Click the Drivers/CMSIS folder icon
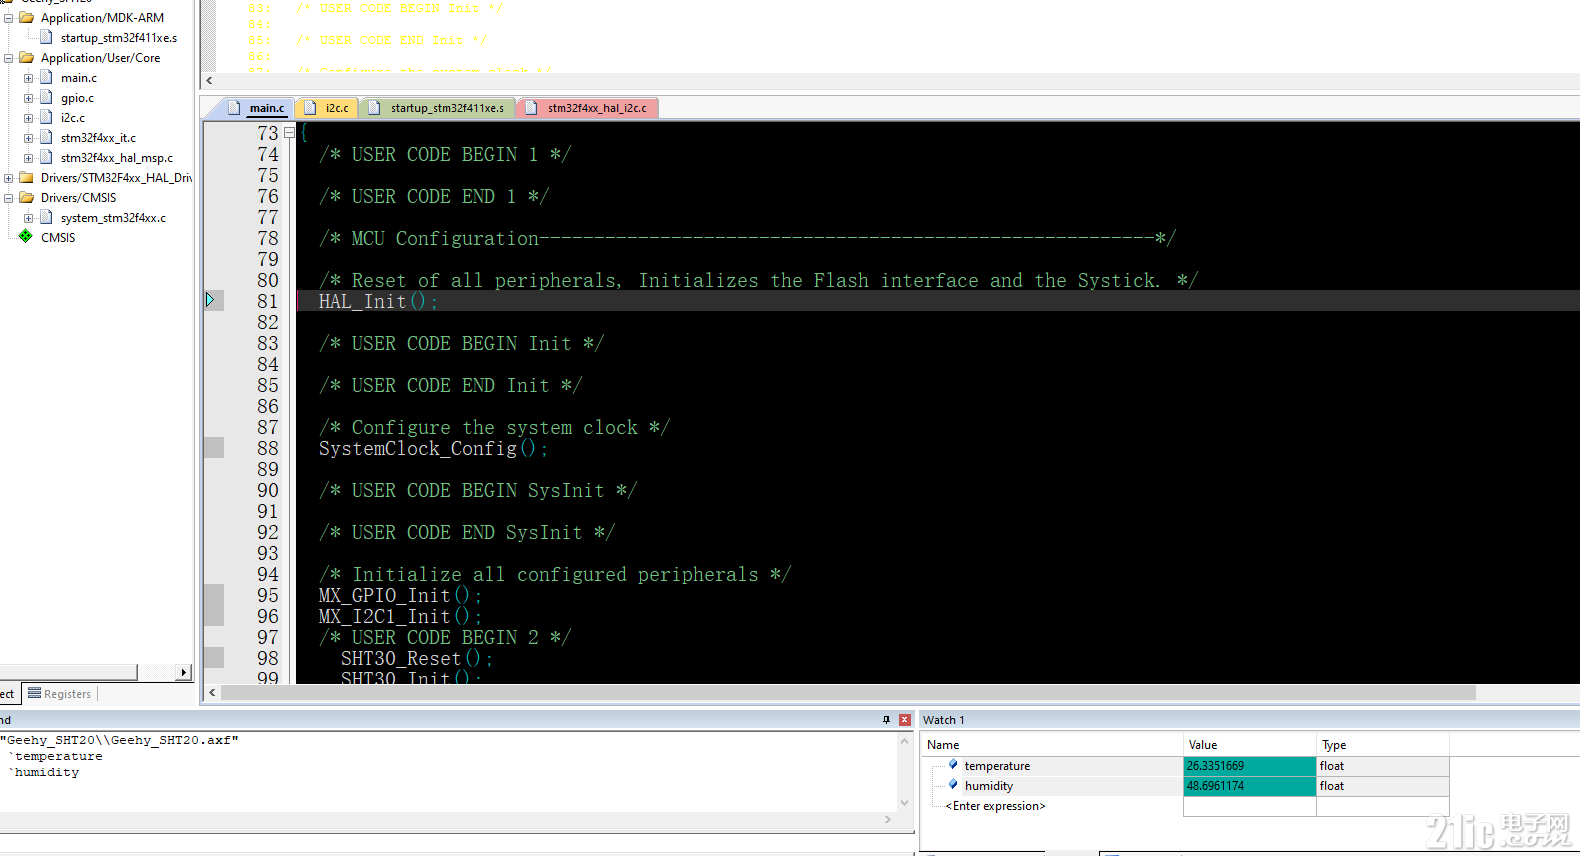The height and width of the screenshot is (856, 1580). click(x=27, y=197)
